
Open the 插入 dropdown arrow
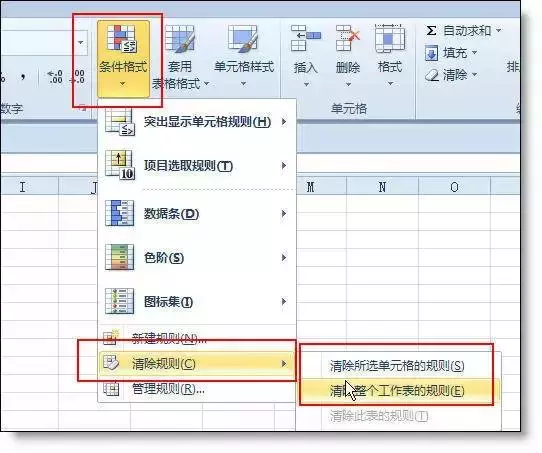pyautogui.click(x=306, y=84)
